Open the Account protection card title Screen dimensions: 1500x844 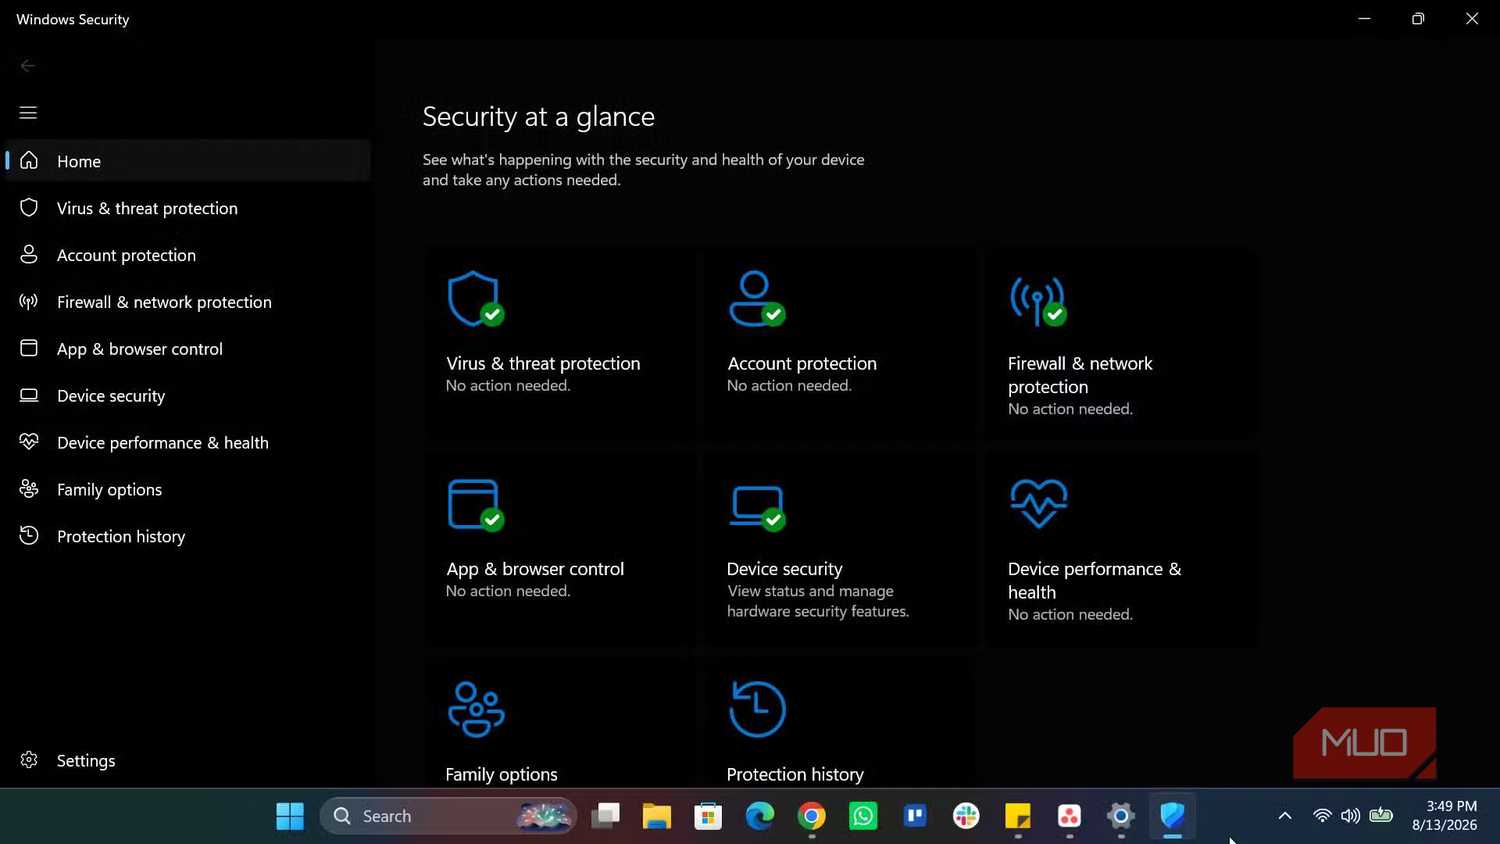[x=802, y=364]
